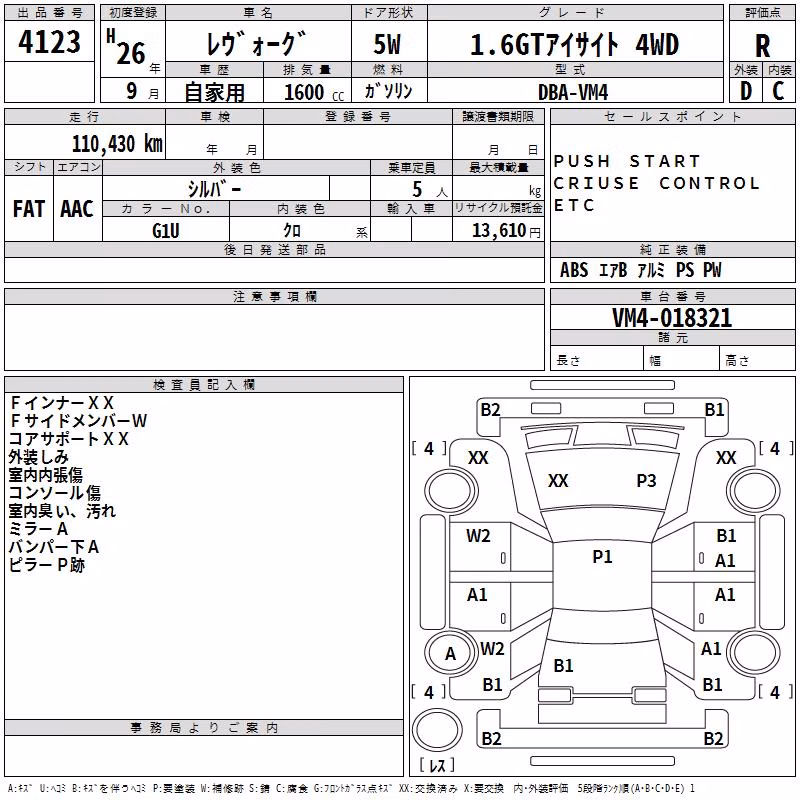Click the 後日発送部品 header
Viewport: 800px width, 800px height.
click(x=274, y=249)
